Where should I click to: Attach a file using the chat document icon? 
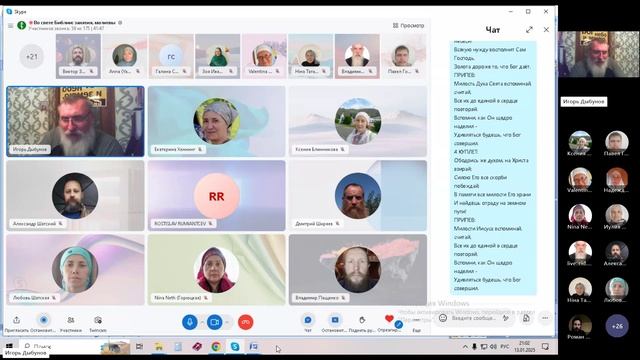click(527, 318)
